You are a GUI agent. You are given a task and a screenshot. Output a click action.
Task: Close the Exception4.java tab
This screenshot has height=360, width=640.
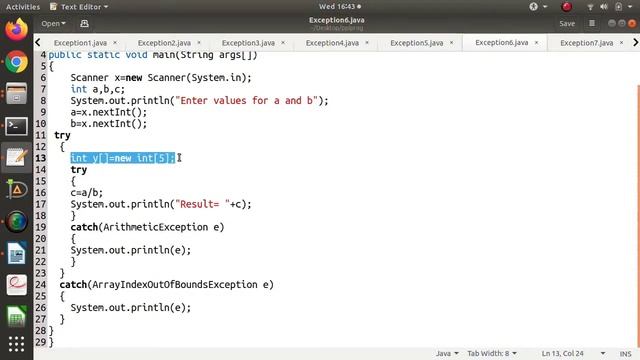pos(367,42)
